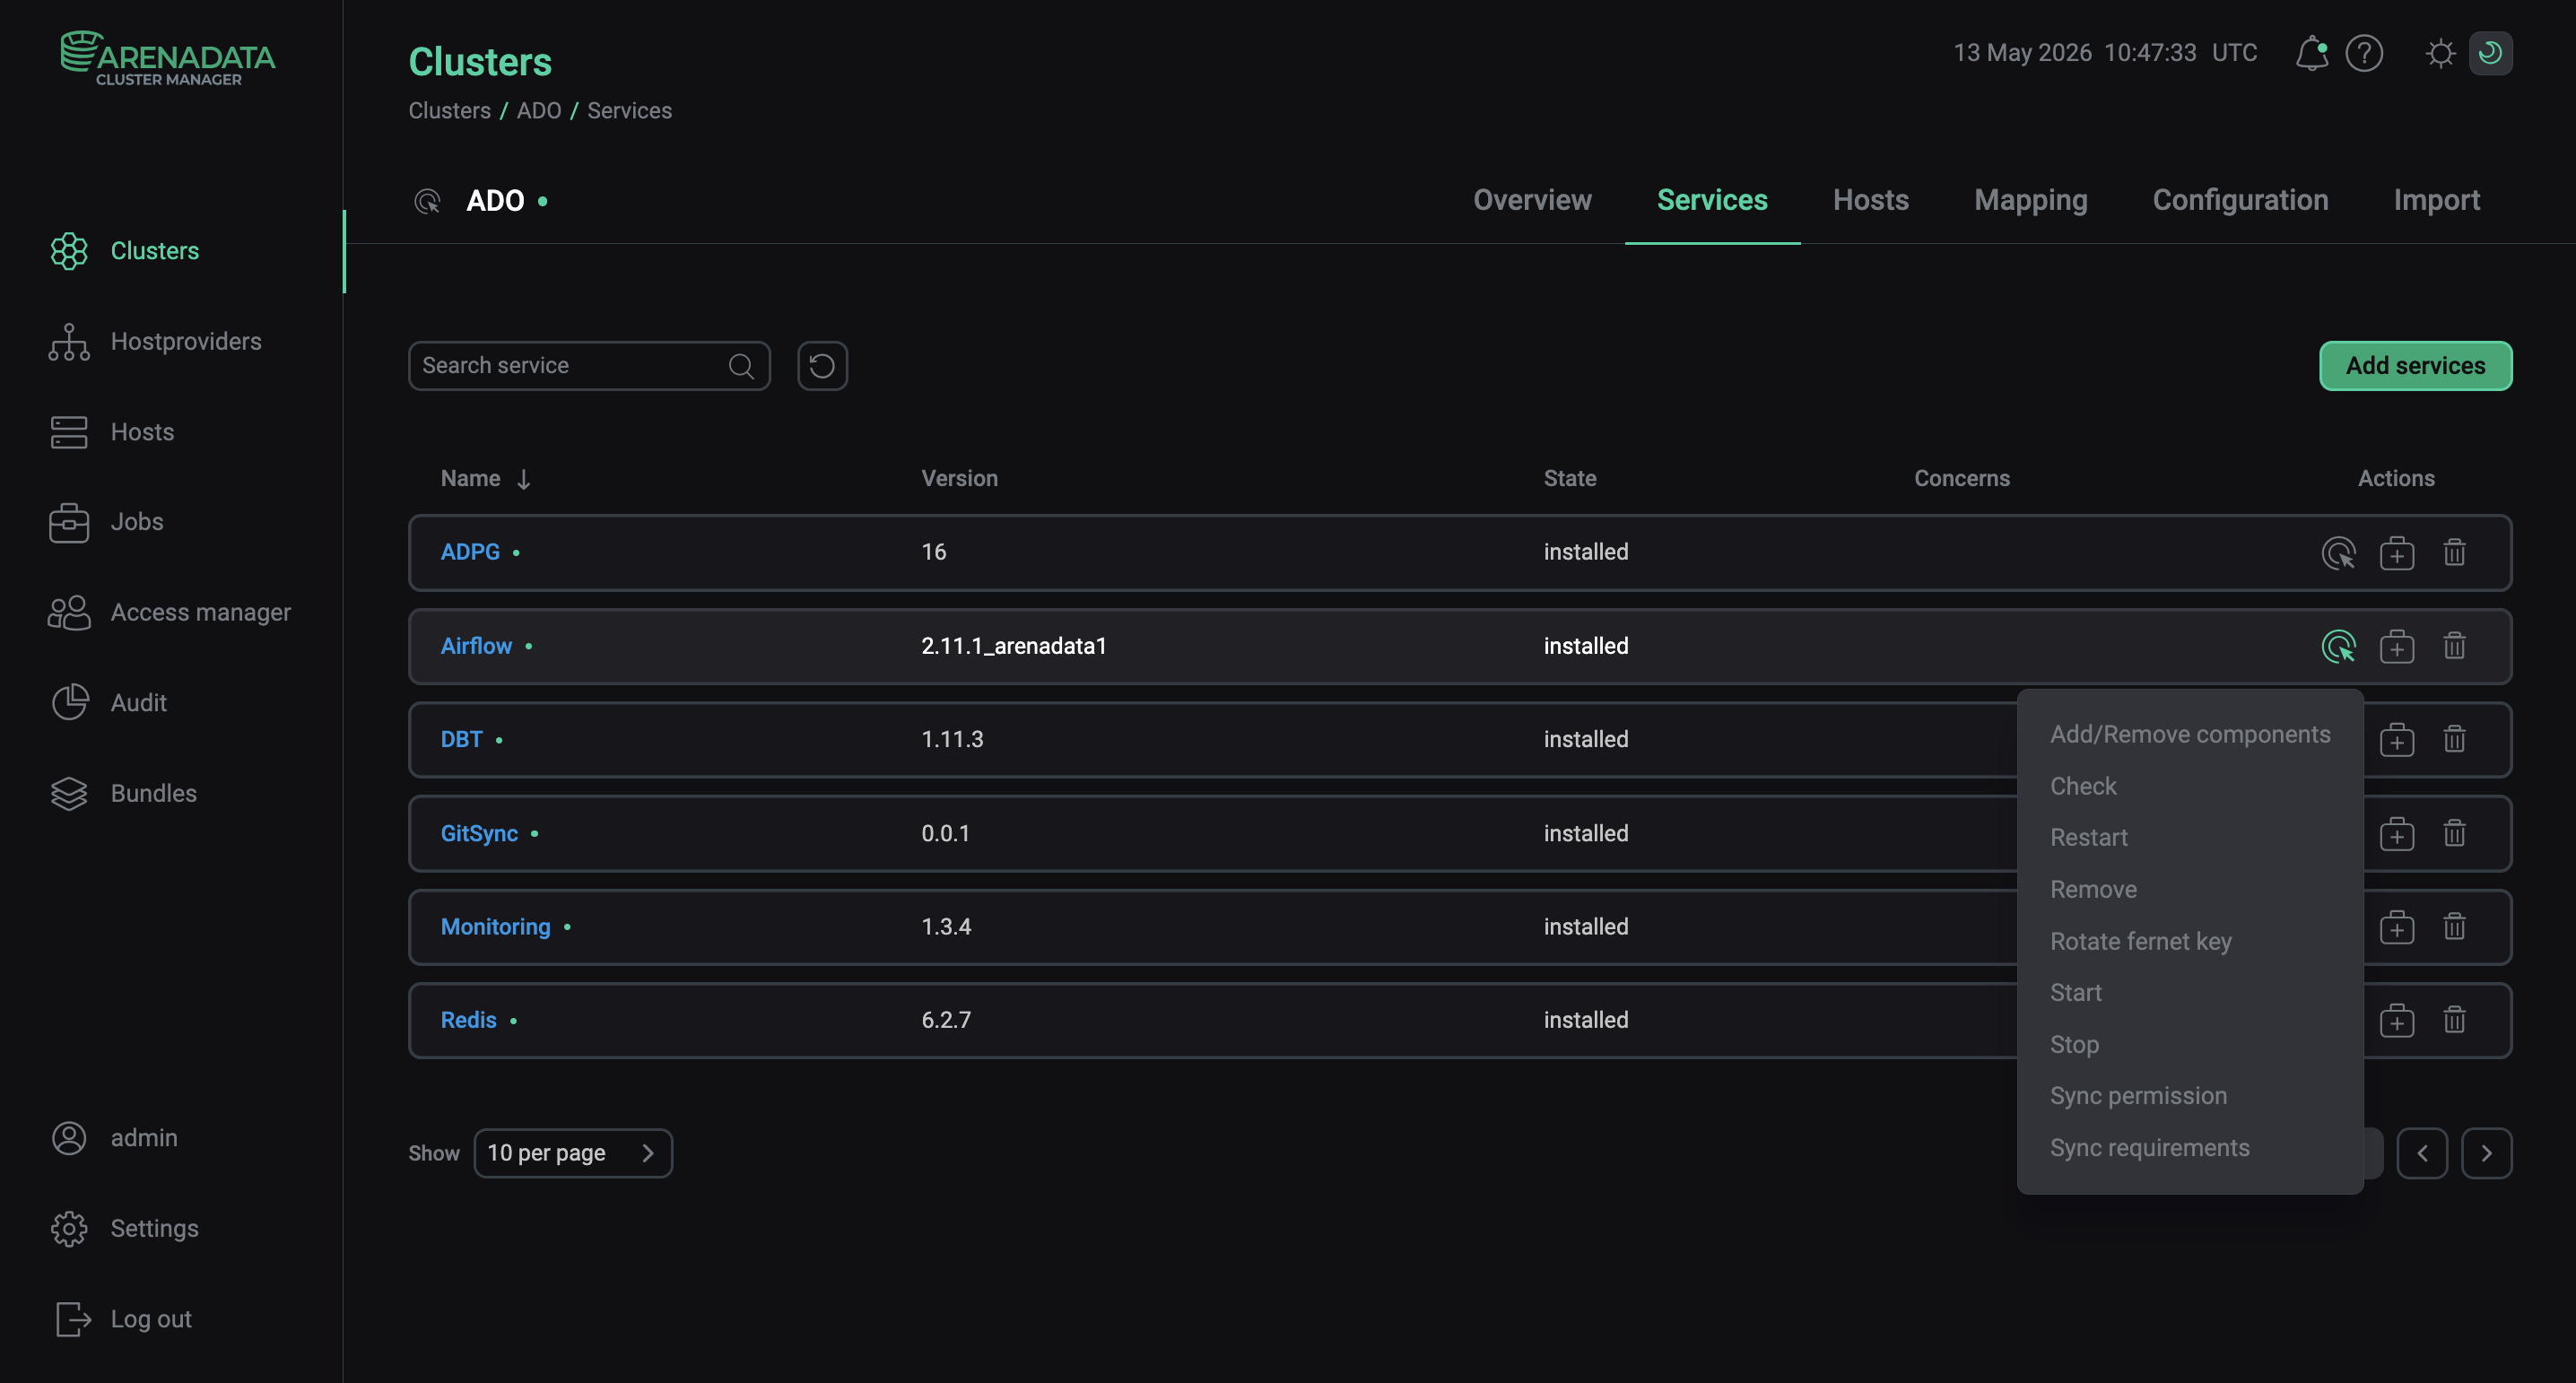
Task: Switch to light theme with sun icon
Action: (x=2440, y=53)
